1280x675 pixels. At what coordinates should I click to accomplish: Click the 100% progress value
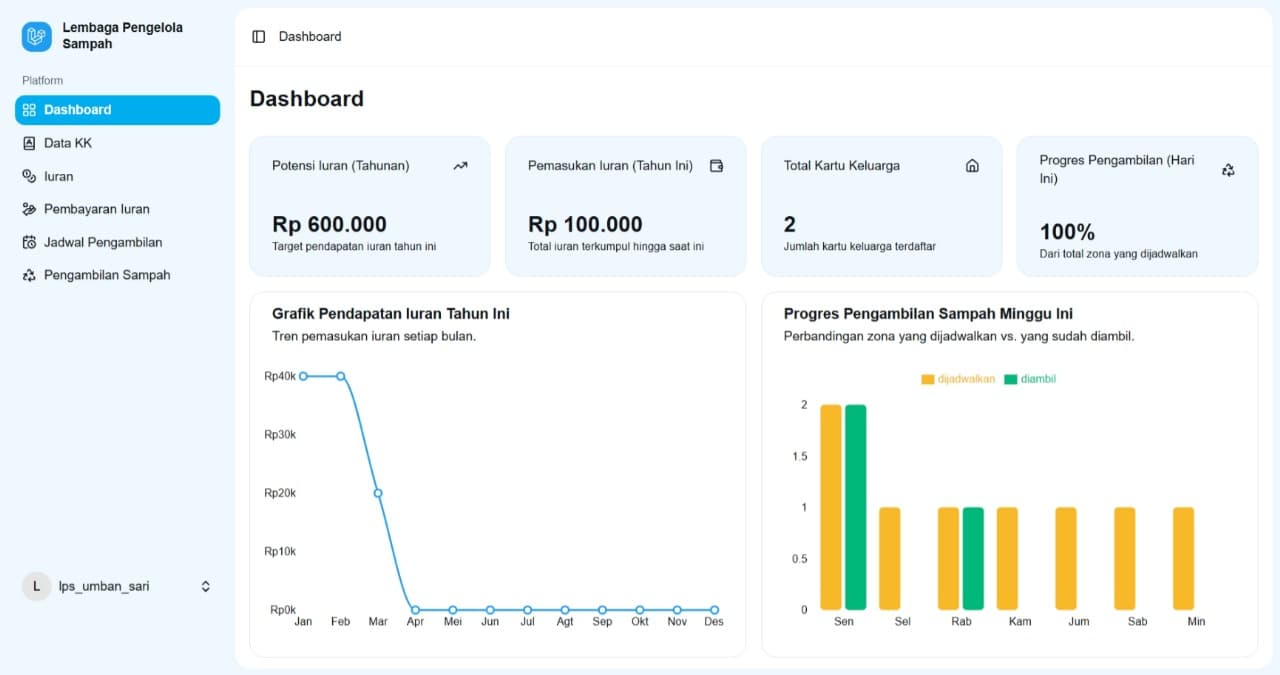[1067, 232]
